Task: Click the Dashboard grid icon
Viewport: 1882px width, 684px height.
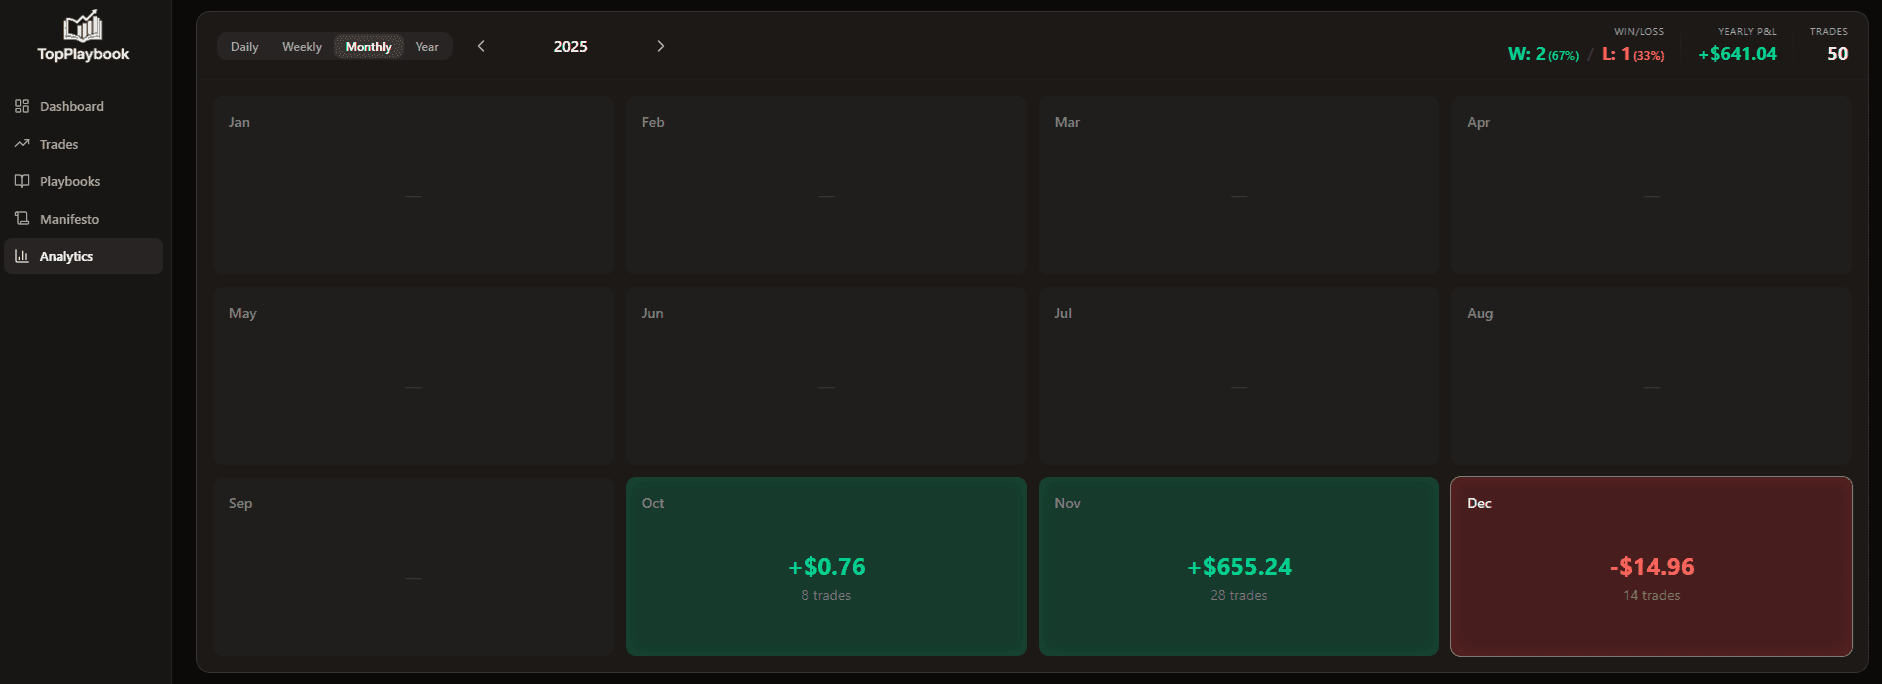Action: click(x=22, y=106)
